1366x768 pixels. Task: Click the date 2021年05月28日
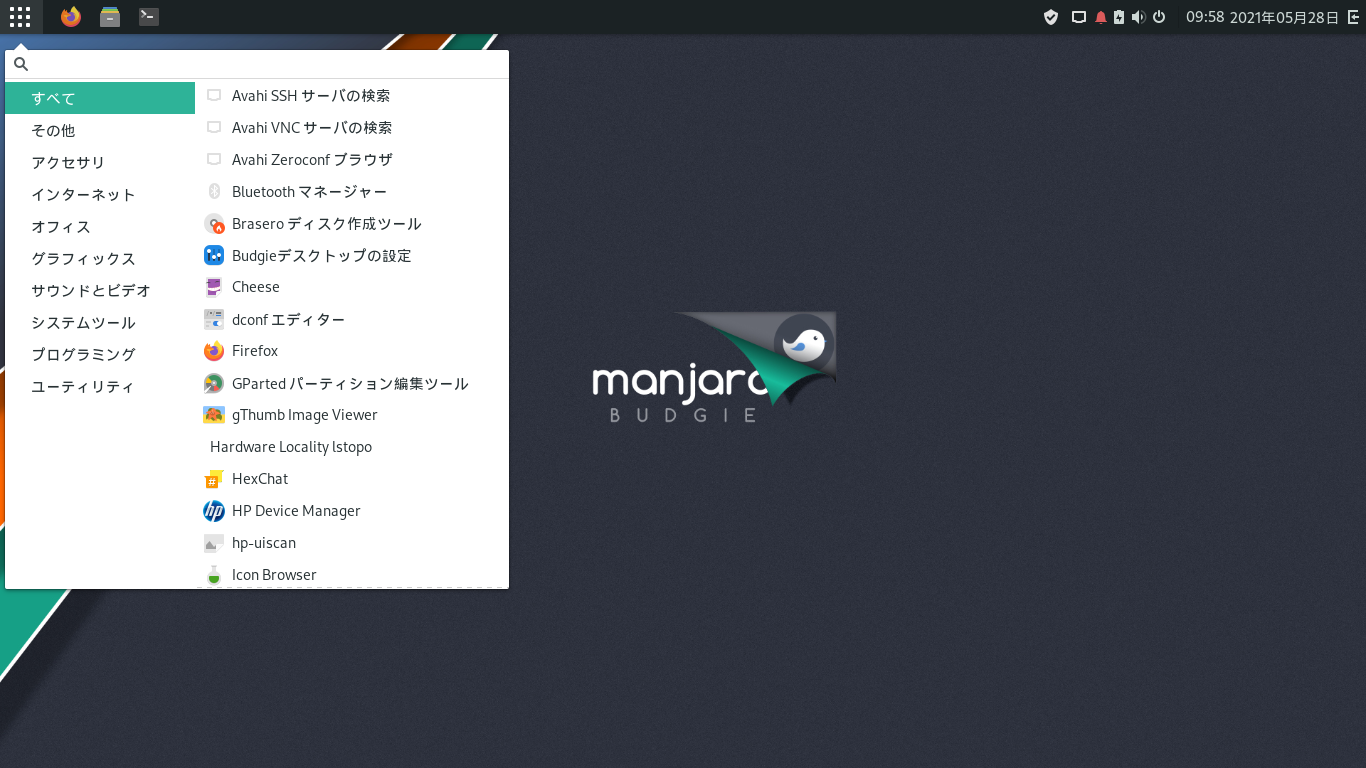1284,17
